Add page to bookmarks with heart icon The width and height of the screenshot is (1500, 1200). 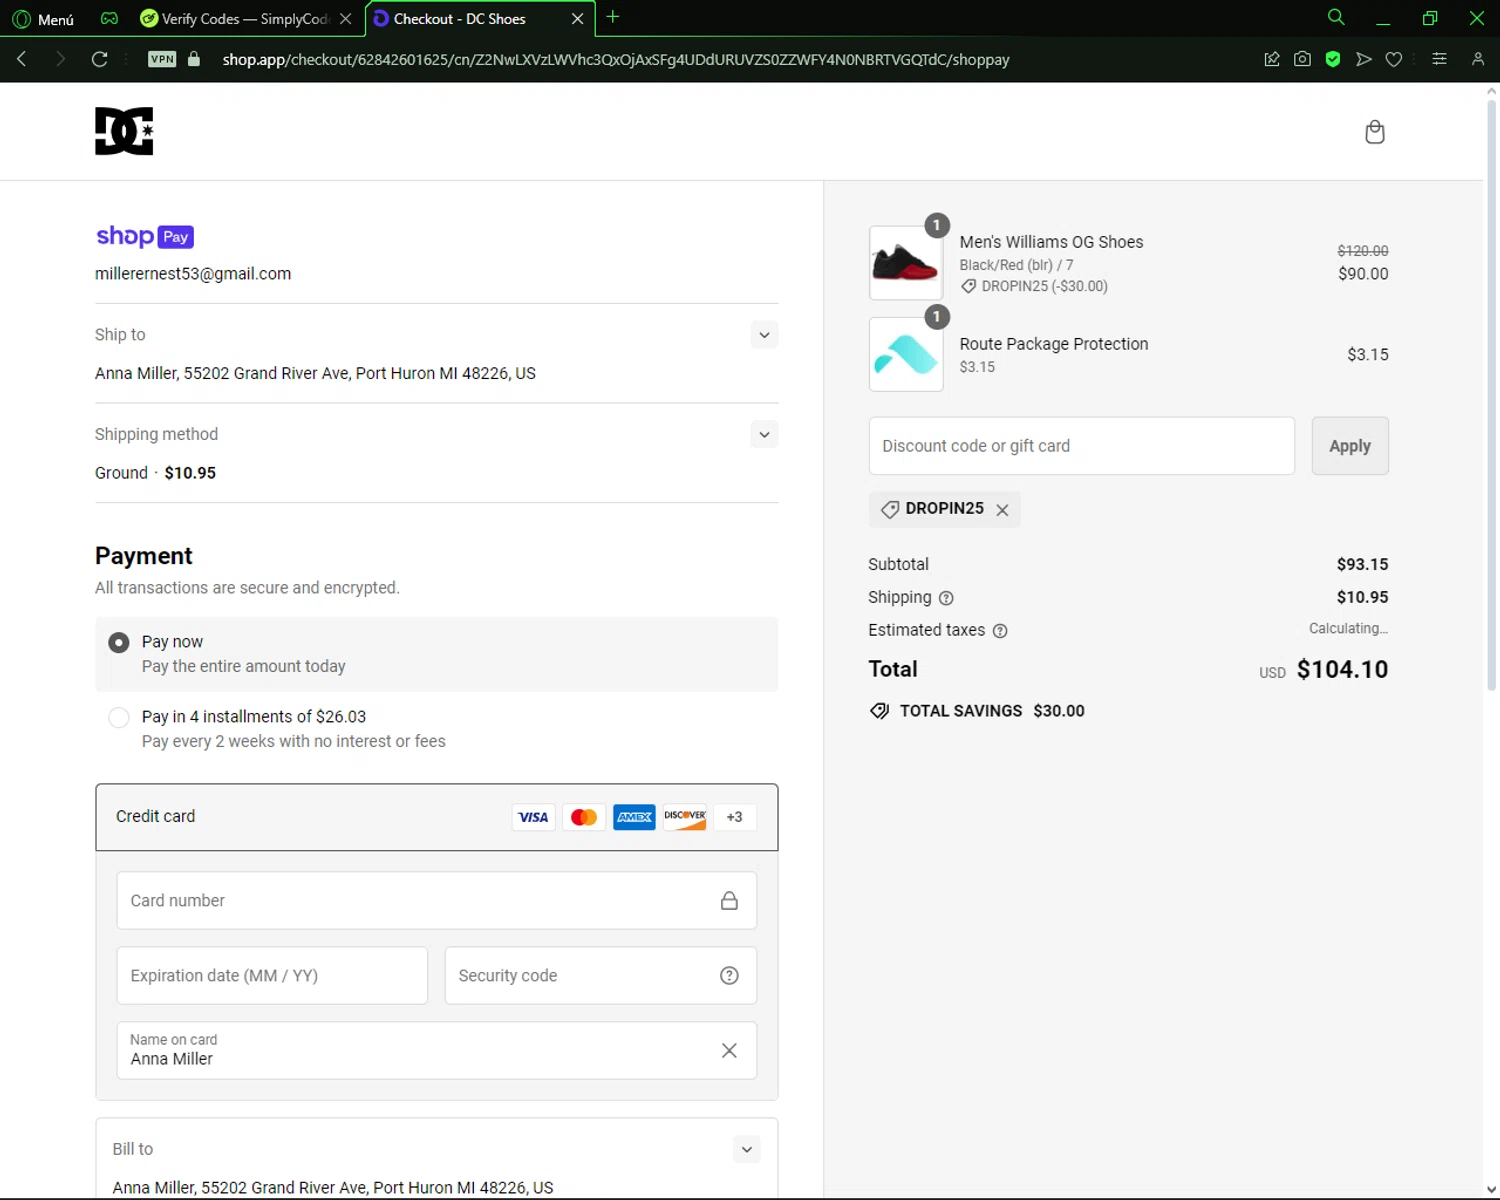point(1394,59)
